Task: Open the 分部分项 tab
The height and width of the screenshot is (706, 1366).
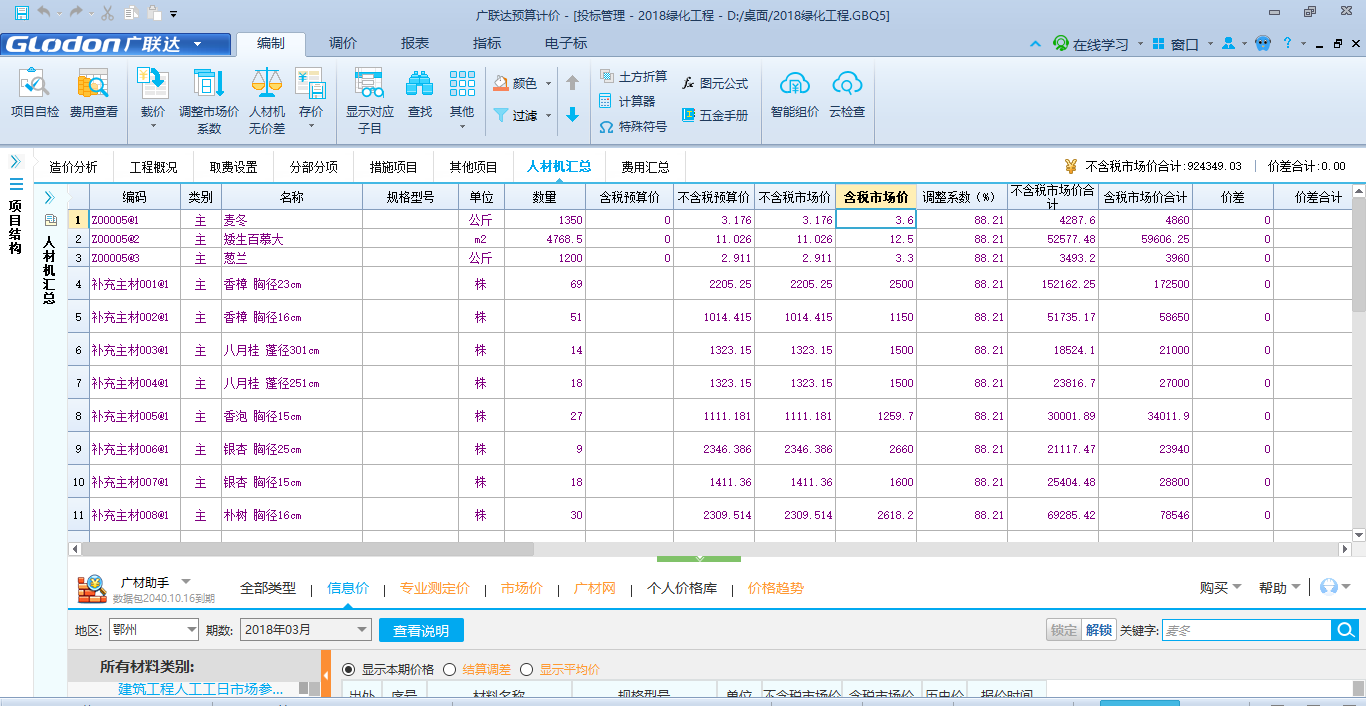Action: coord(314,167)
